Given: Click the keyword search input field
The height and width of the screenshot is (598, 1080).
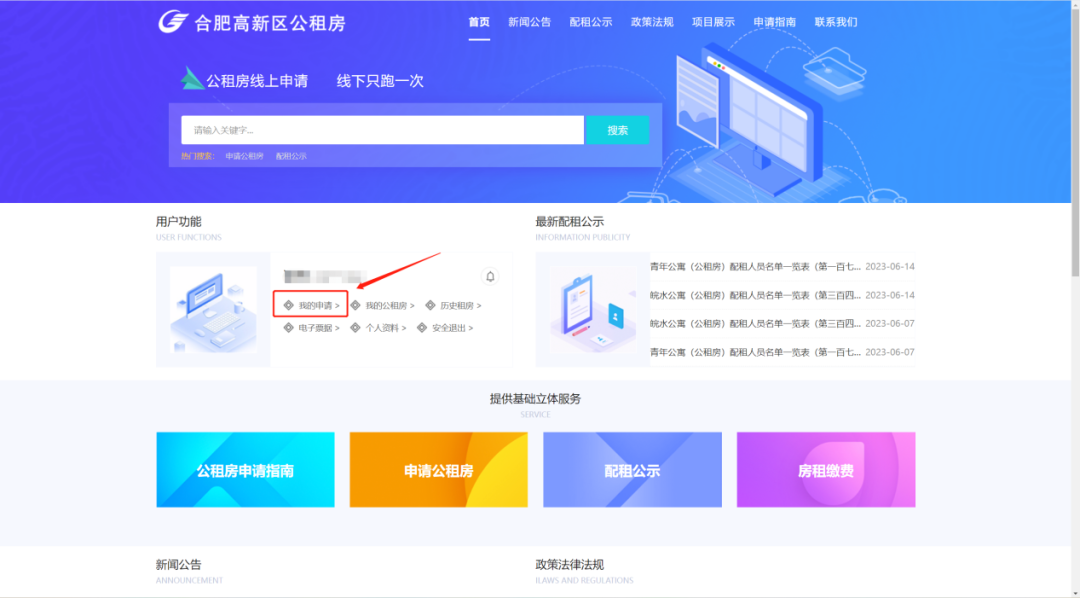Looking at the screenshot, I should tap(382, 130).
